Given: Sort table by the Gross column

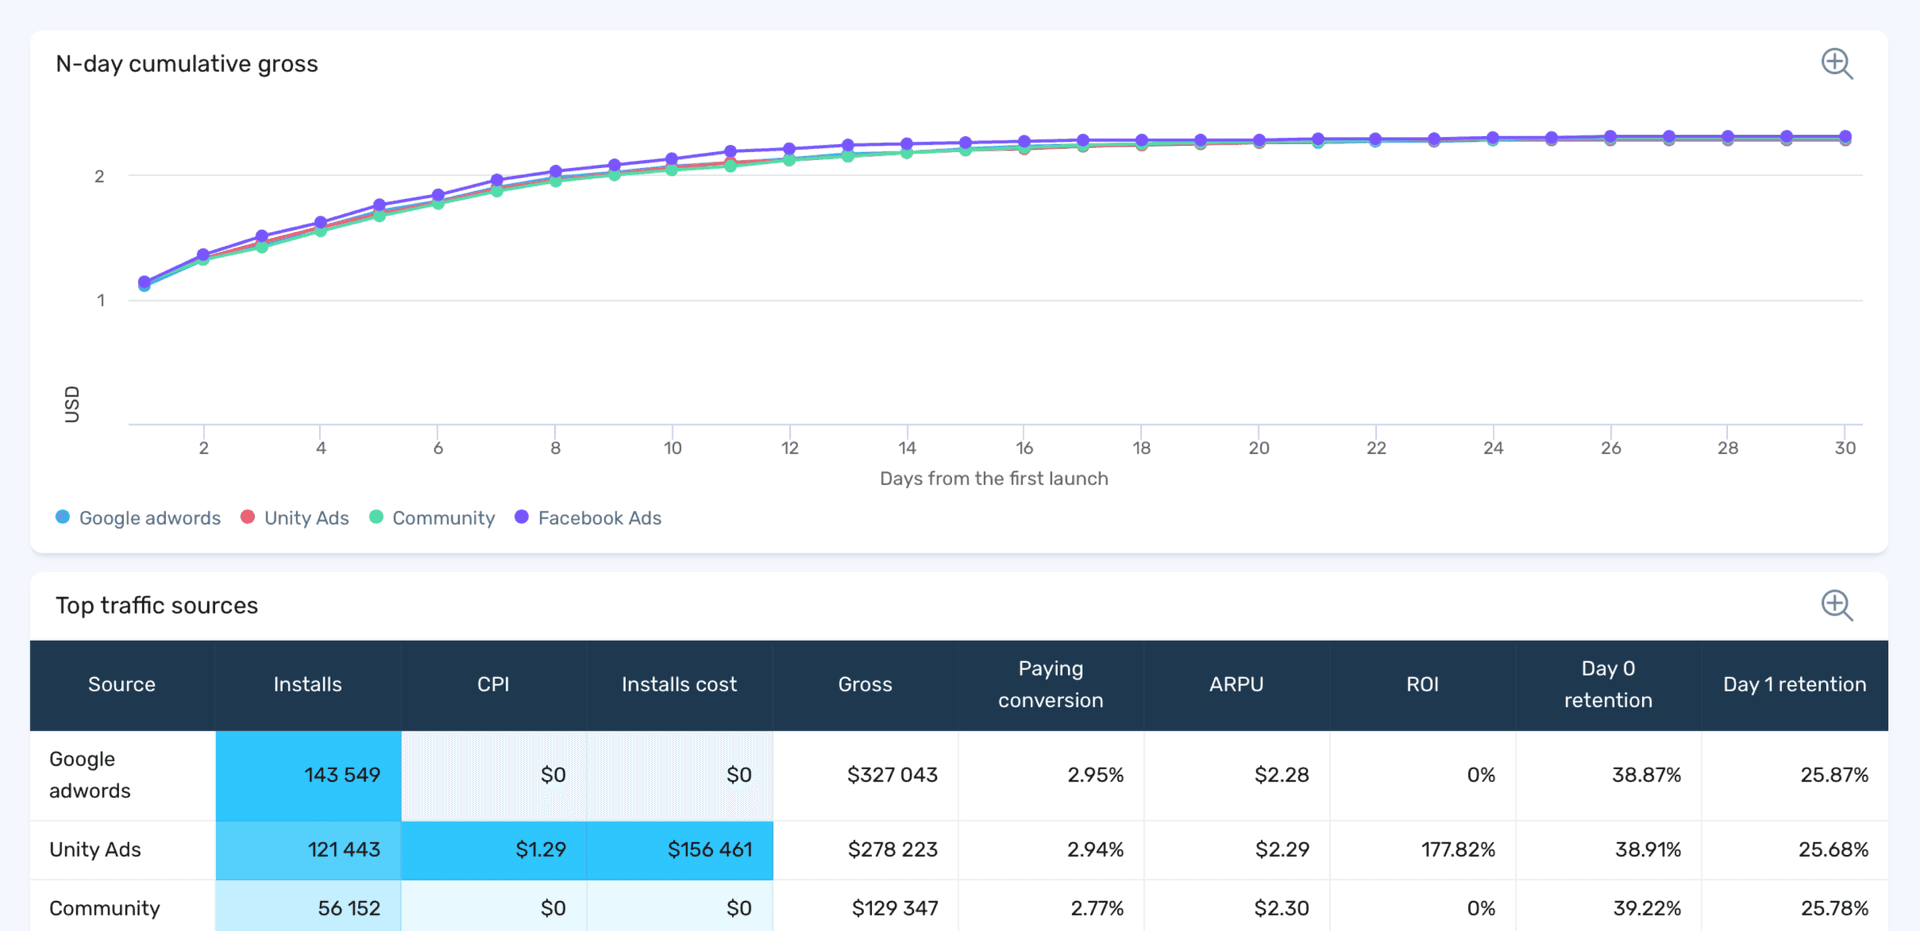Looking at the screenshot, I should 865,685.
